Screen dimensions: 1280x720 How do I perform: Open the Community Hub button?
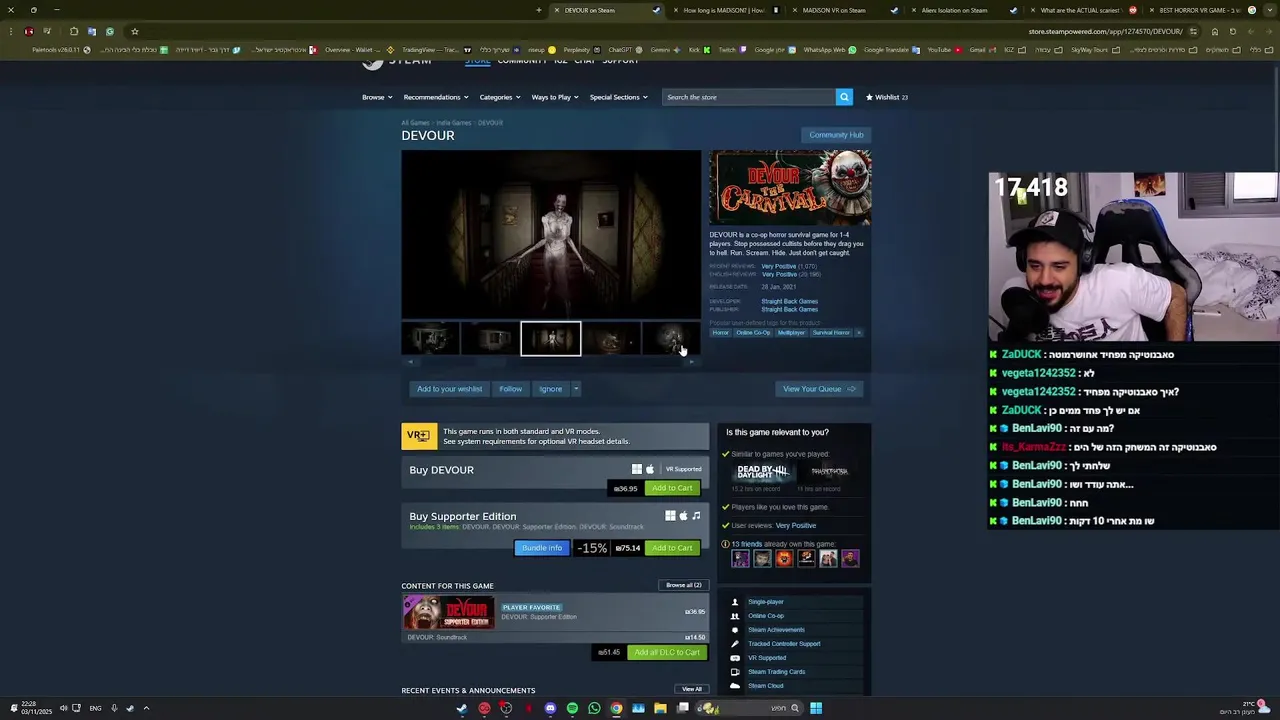pos(836,135)
